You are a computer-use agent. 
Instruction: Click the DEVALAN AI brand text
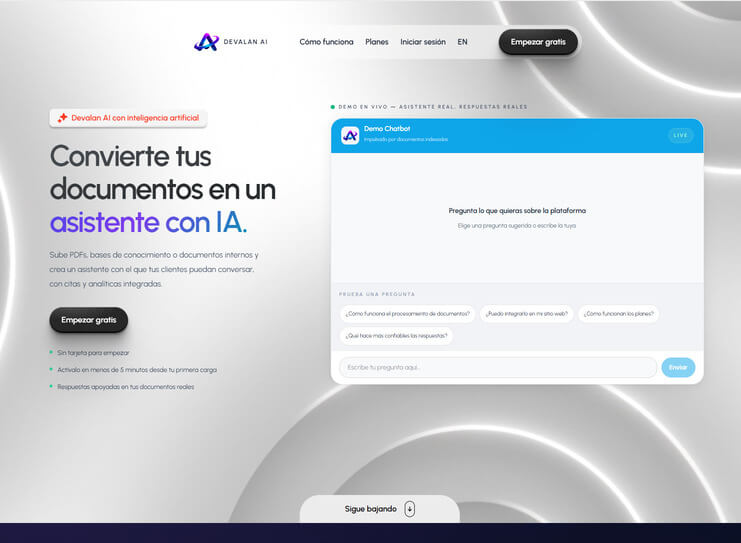coord(246,42)
